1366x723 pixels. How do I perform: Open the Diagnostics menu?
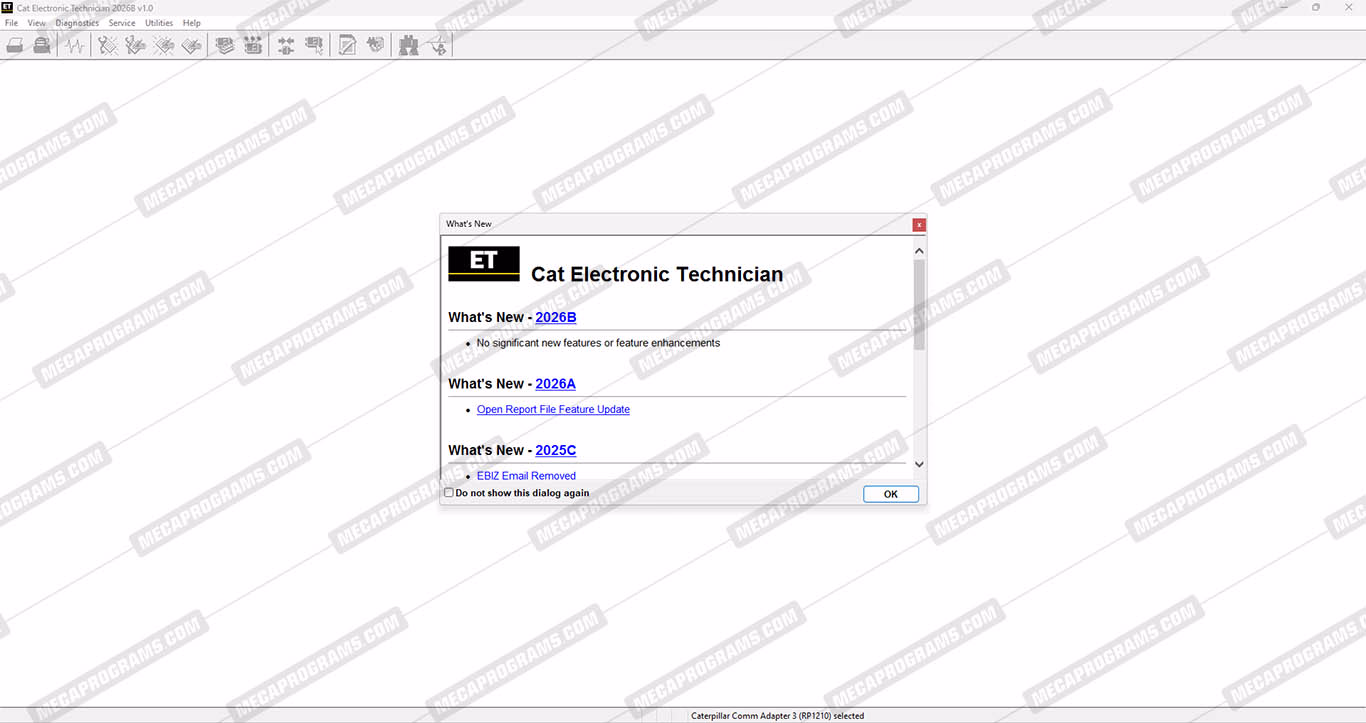(77, 23)
